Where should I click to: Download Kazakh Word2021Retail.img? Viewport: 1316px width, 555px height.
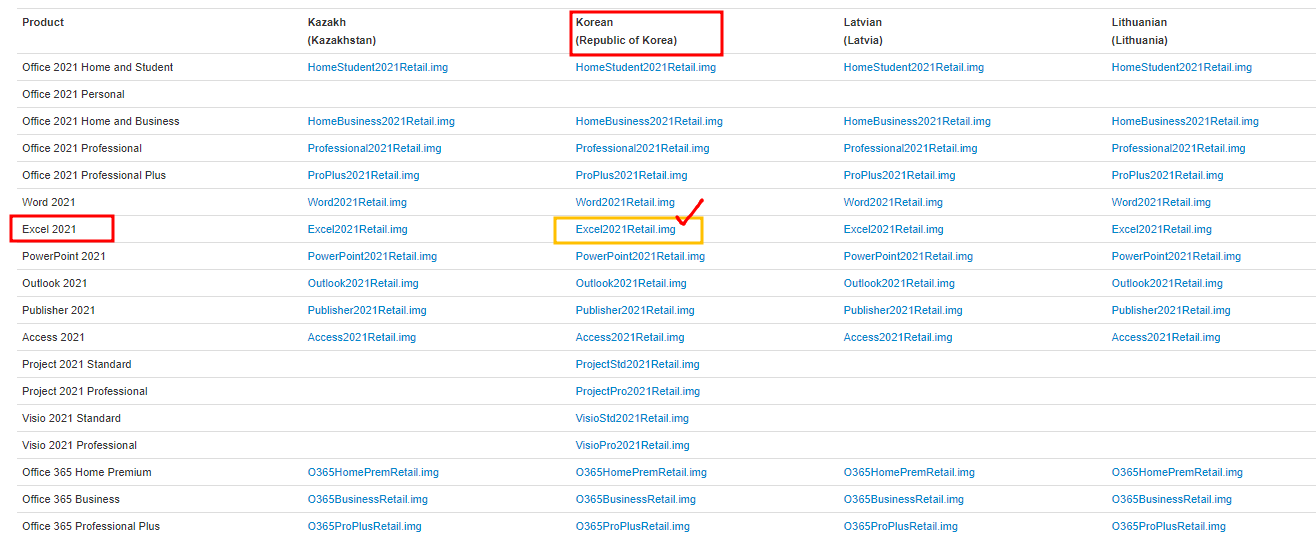click(357, 202)
